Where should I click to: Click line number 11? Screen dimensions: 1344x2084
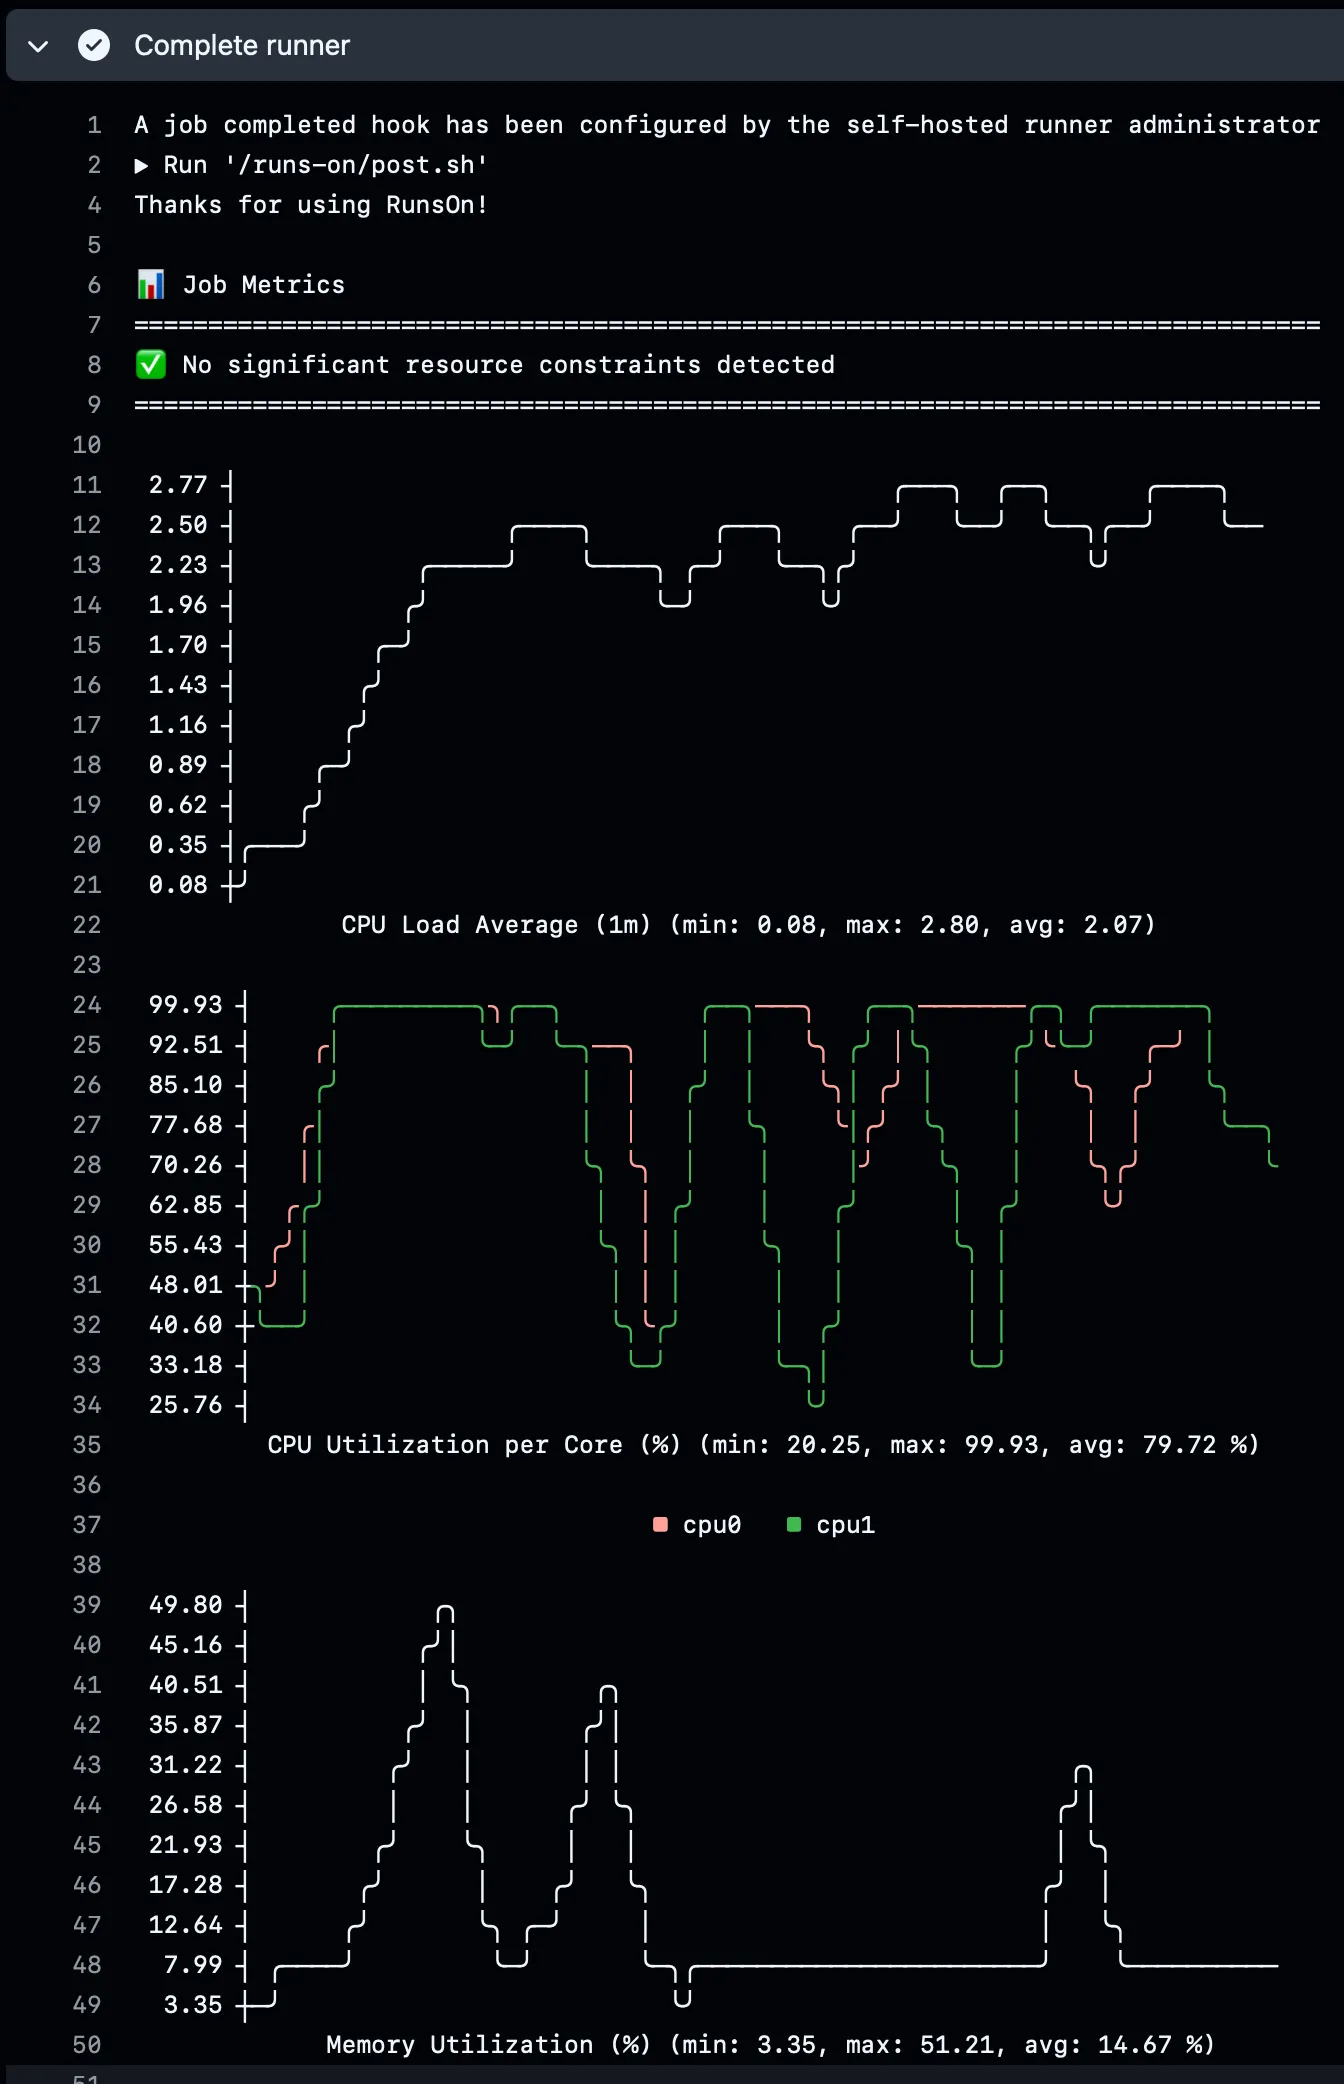(87, 485)
